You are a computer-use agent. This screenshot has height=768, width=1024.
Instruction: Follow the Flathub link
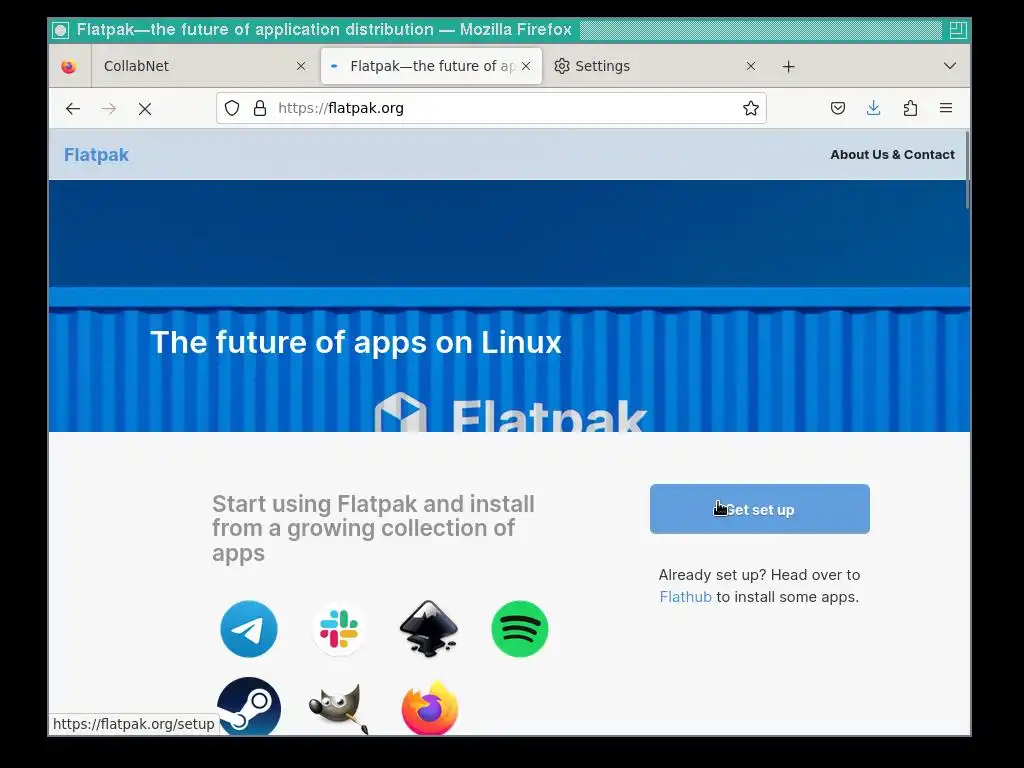coord(685,597)
